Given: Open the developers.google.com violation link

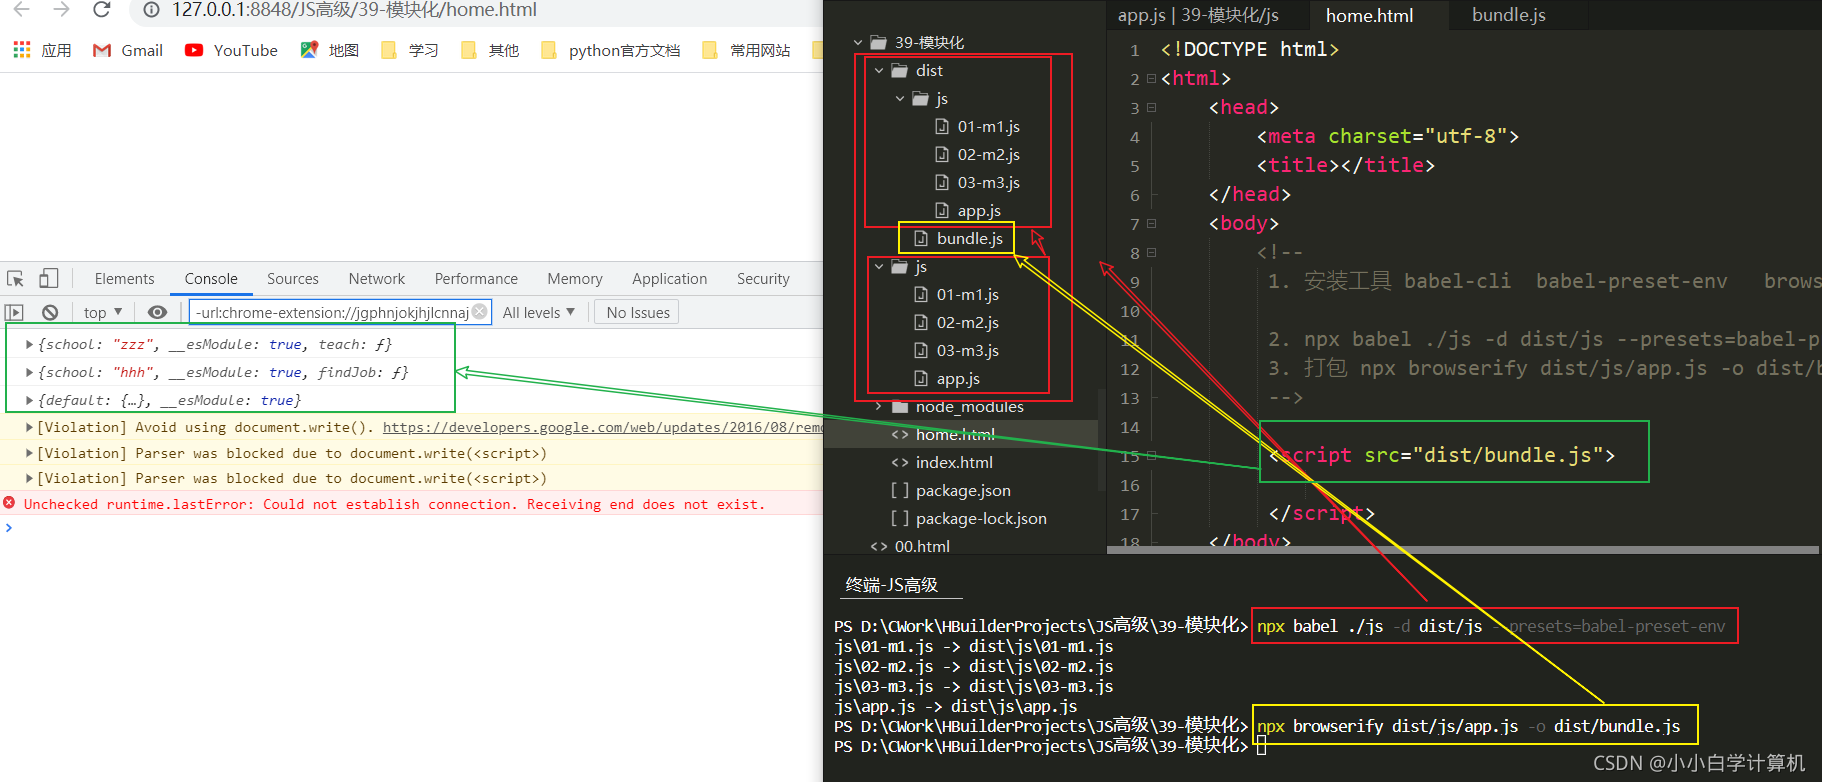Looking at the screenshot, I should click(602, 427).
